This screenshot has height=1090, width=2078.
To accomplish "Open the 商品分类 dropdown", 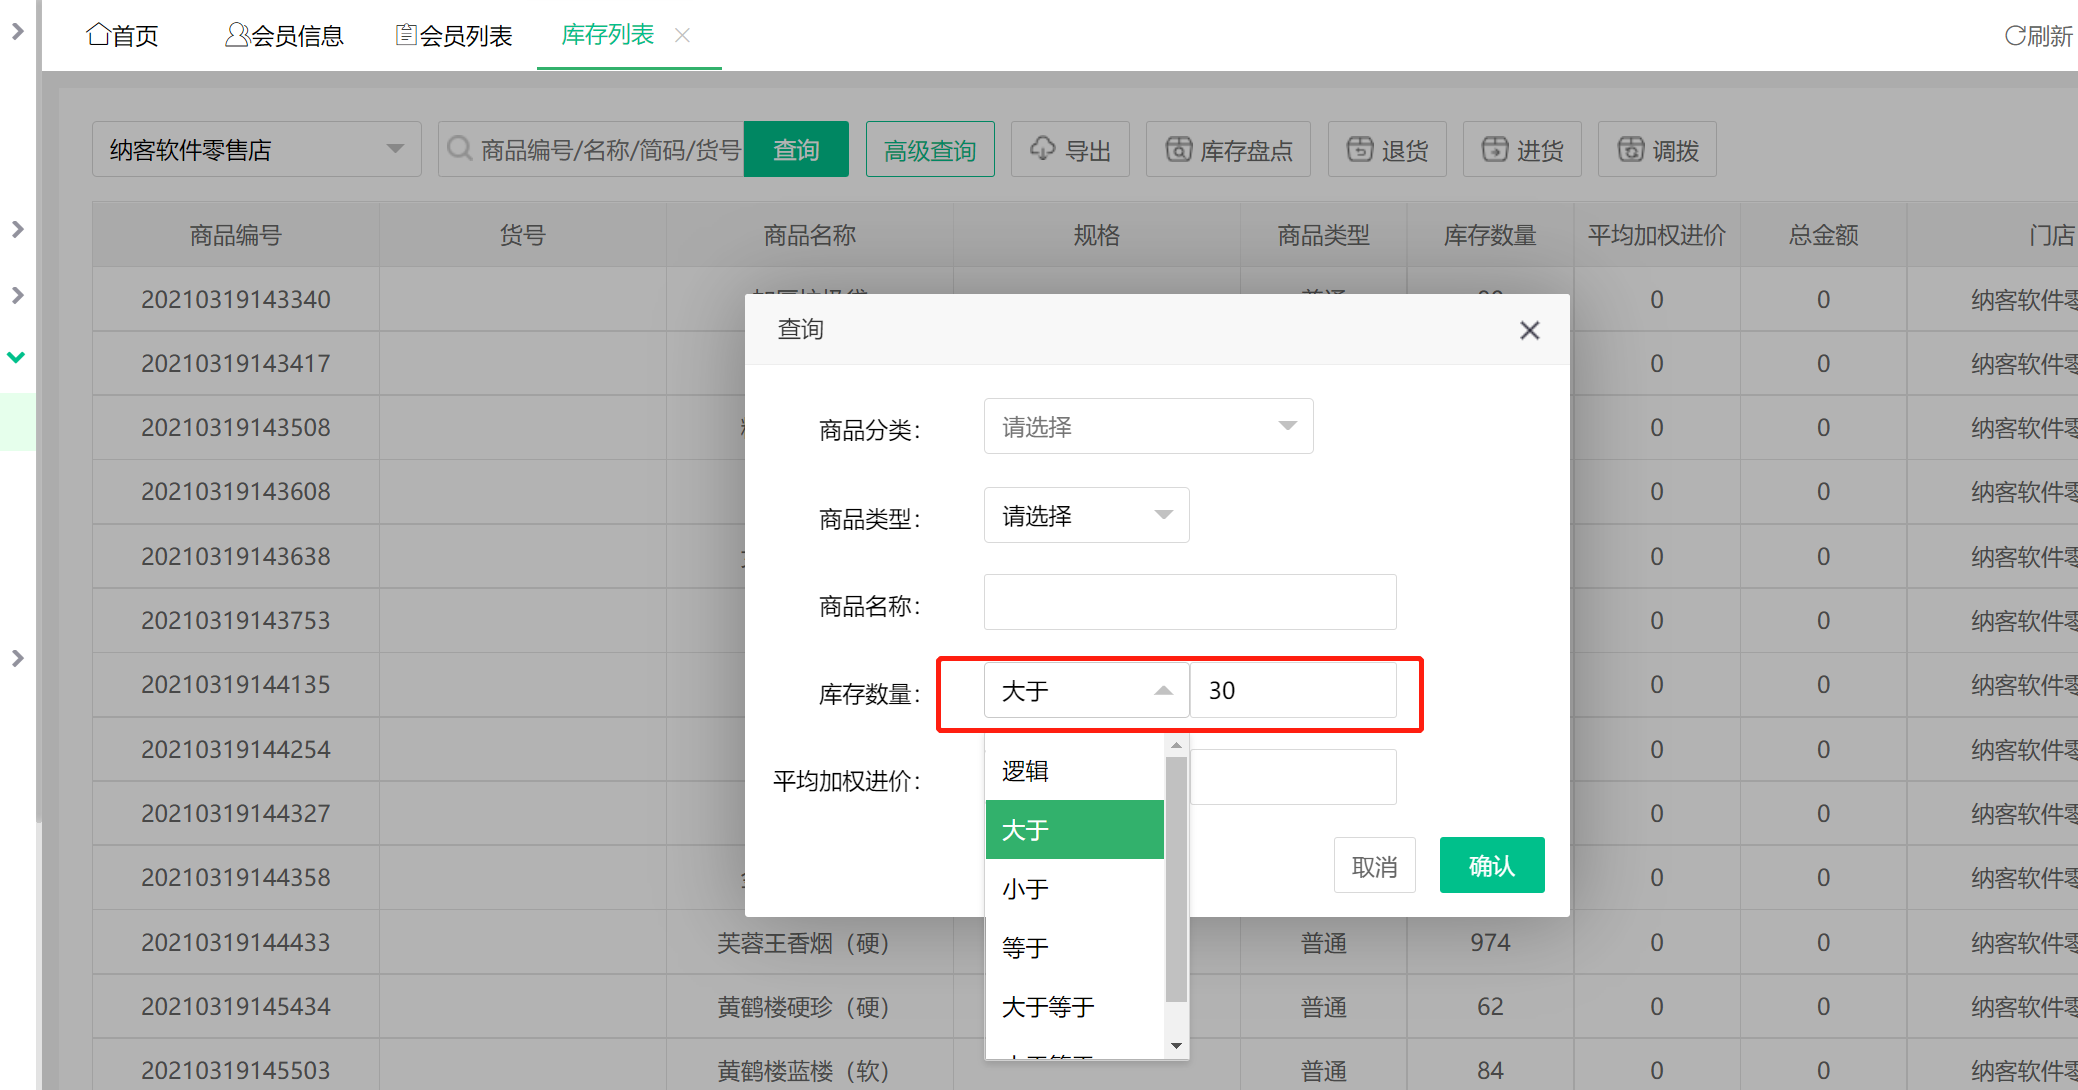I will (1147, 425).
